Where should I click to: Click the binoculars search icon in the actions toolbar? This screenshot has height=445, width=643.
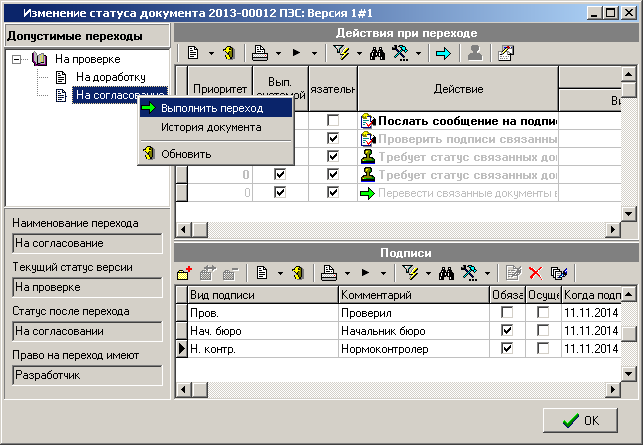coord(378,53)
